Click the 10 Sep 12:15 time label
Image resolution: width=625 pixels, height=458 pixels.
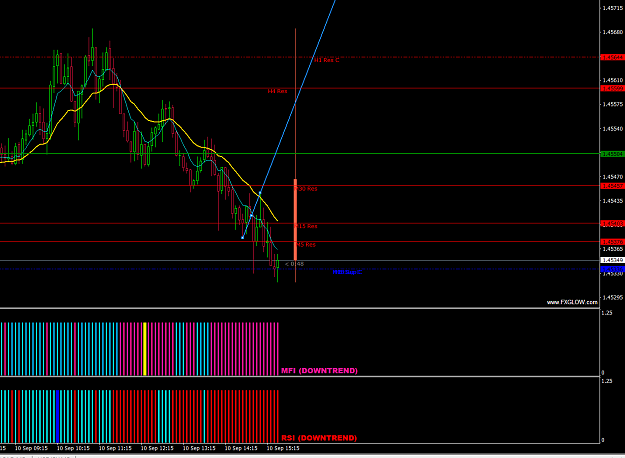coord(157,448)
